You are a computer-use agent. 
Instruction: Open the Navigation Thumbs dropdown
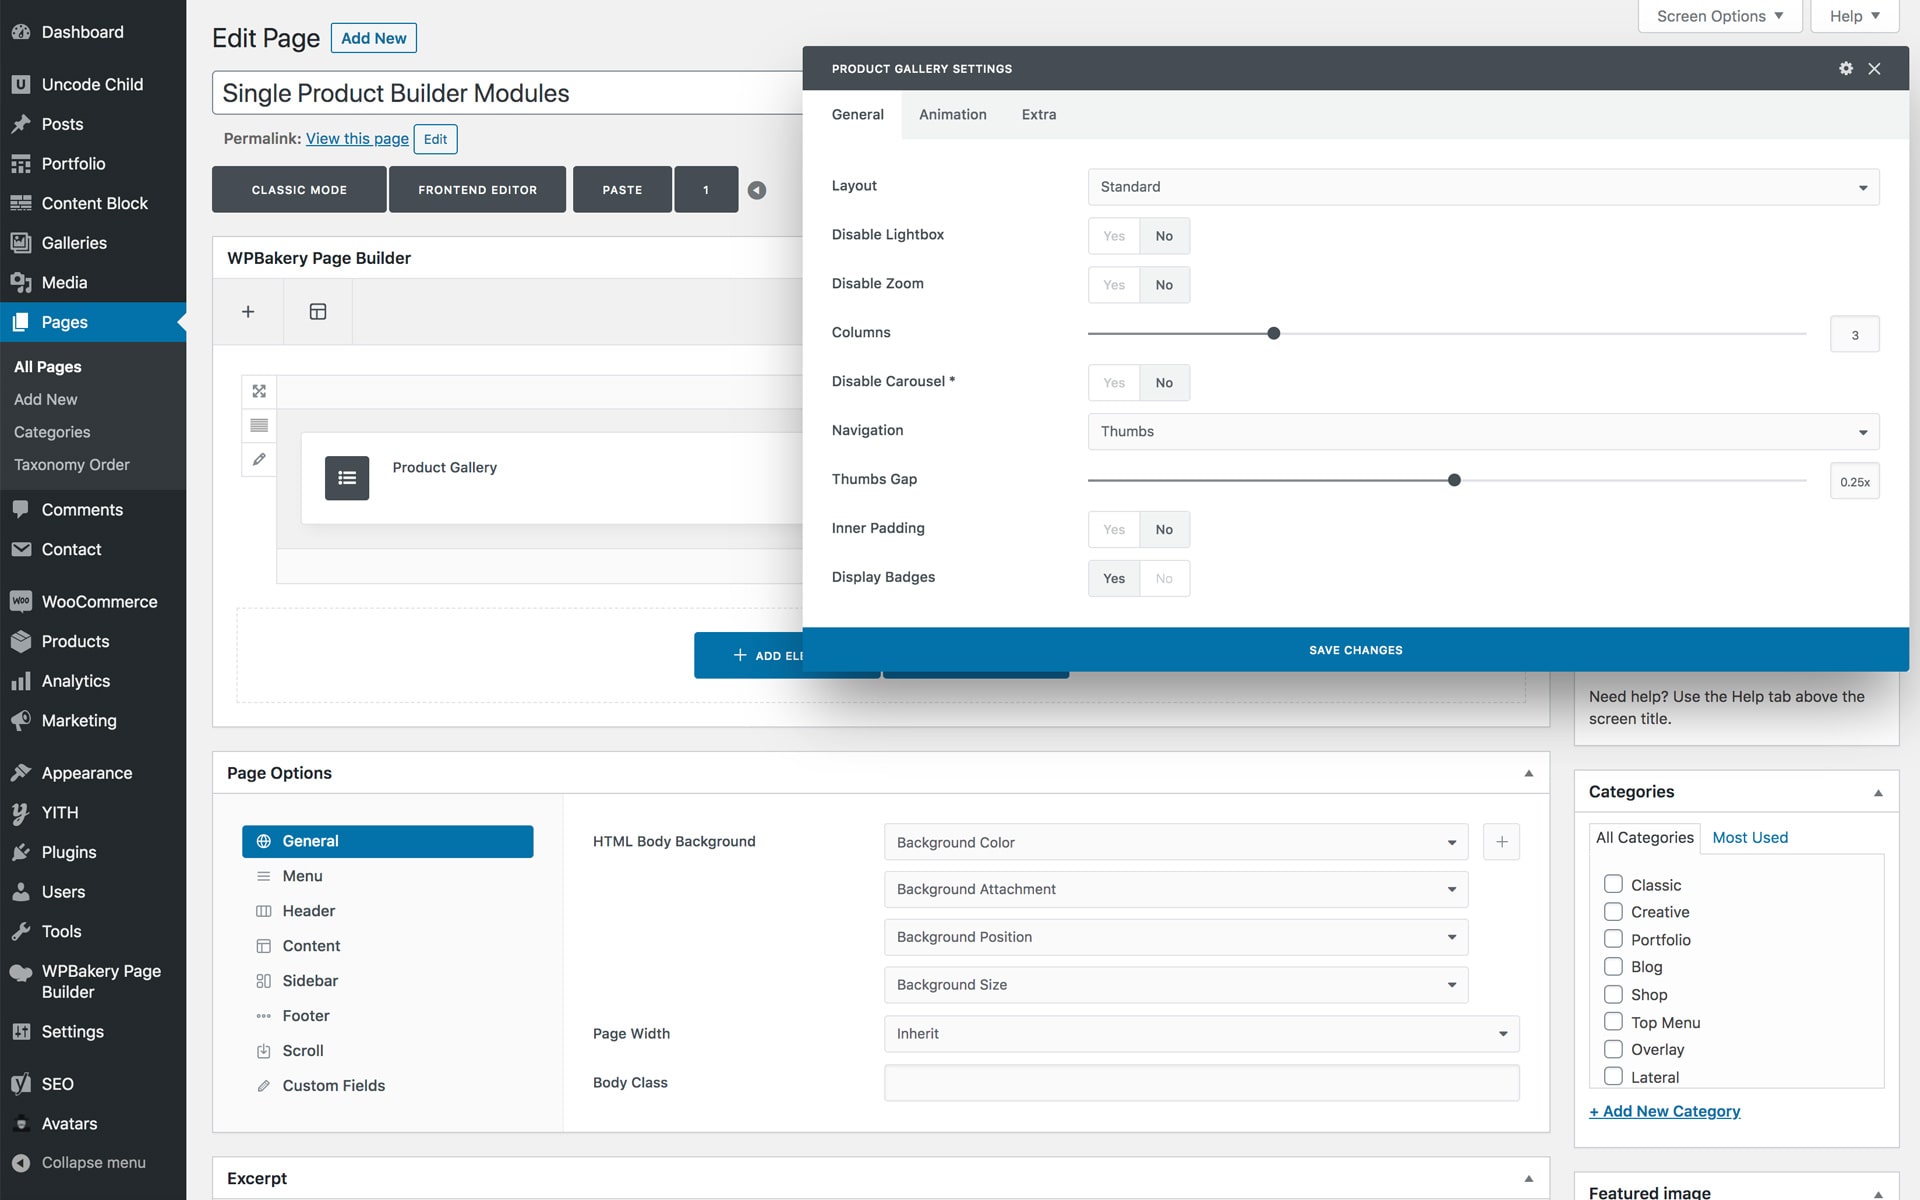click(x=1483, y=432)
